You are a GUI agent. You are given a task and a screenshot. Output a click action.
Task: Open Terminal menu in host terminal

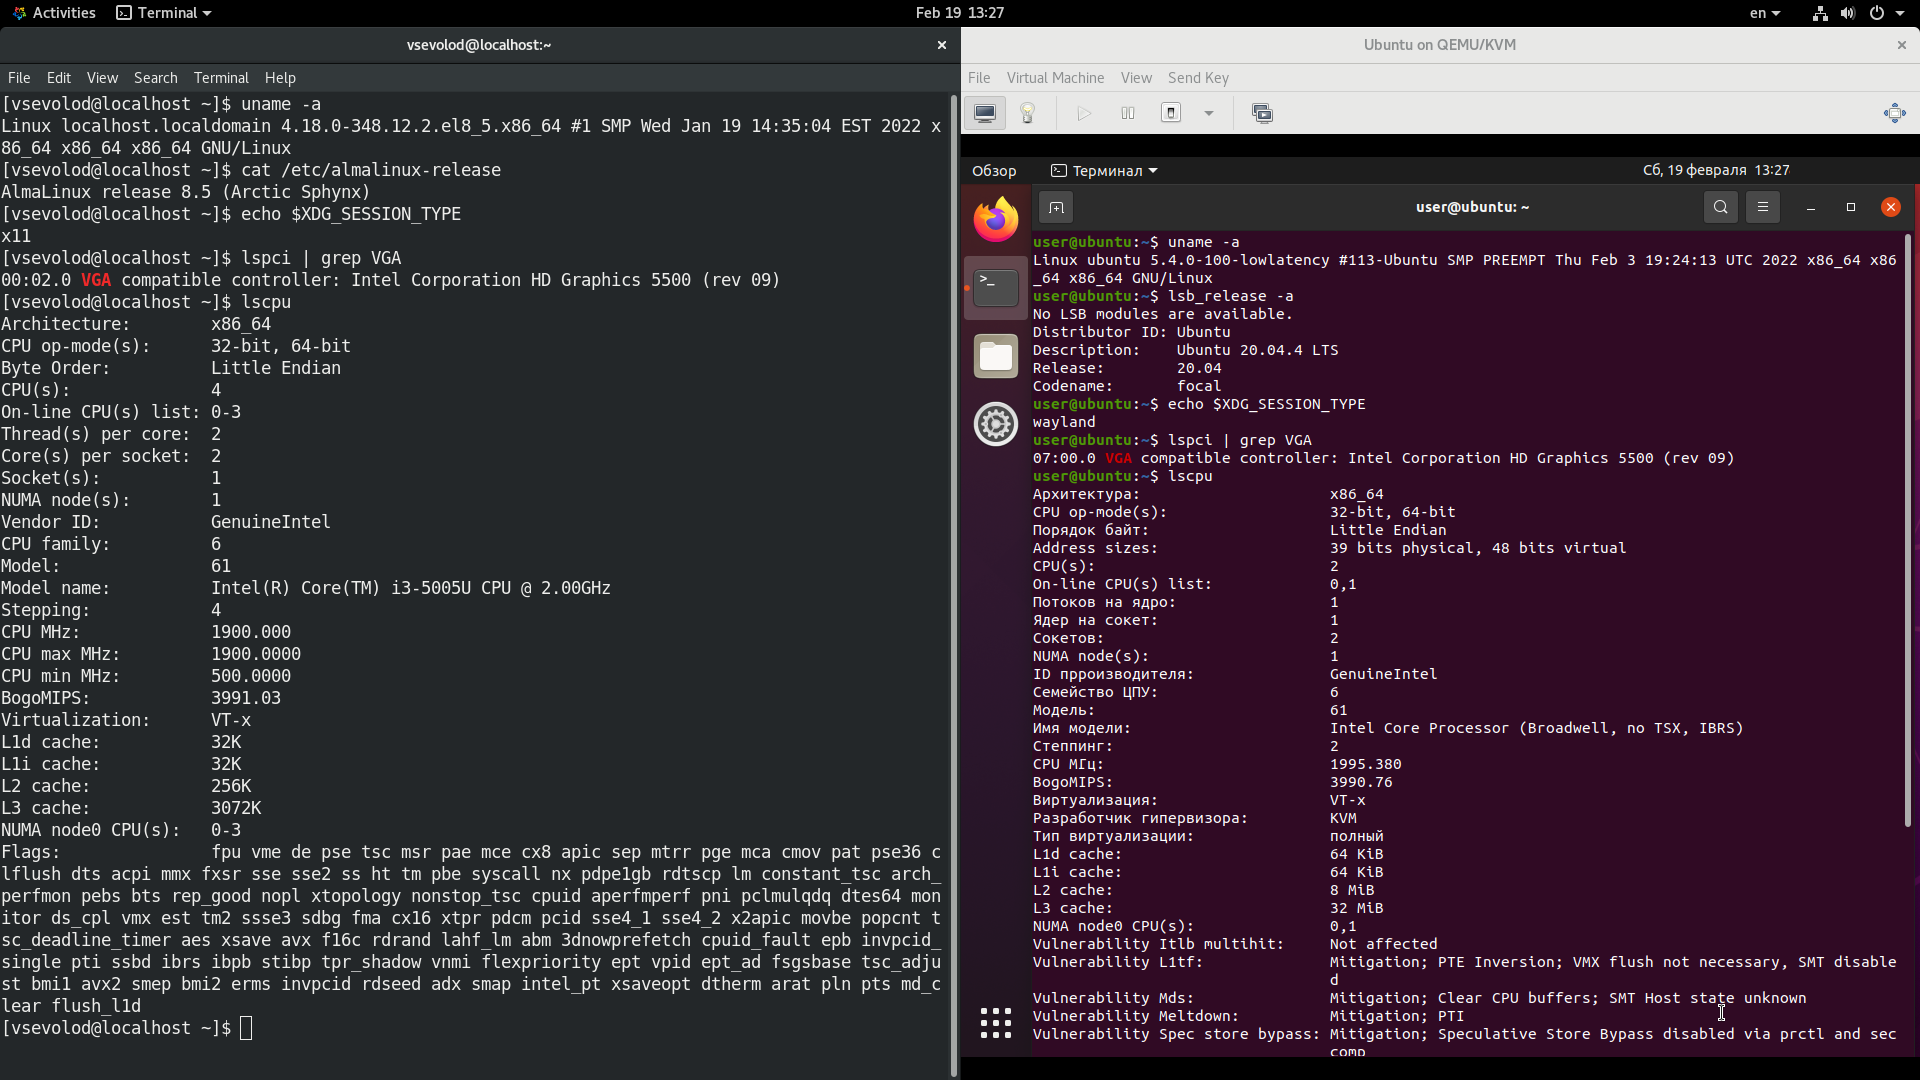pos(221,78)
